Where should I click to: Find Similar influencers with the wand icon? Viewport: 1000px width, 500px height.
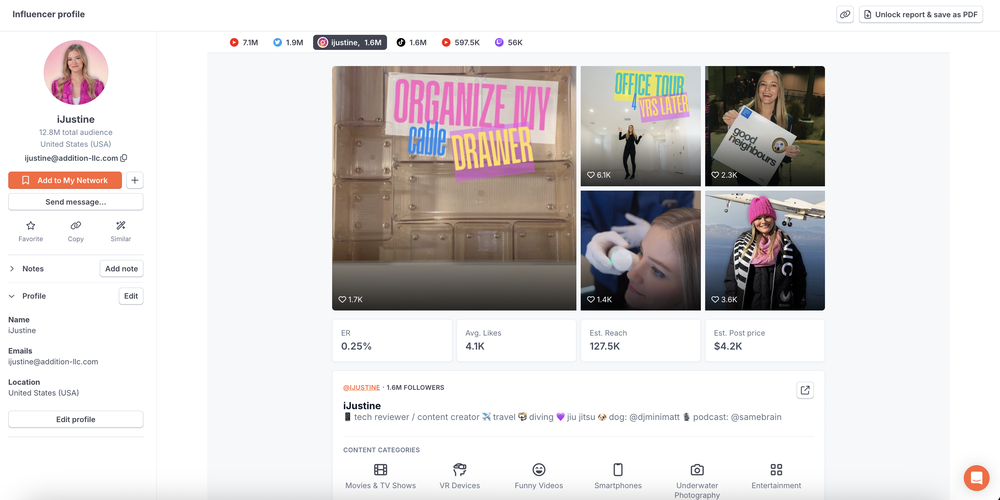point(121,226)
